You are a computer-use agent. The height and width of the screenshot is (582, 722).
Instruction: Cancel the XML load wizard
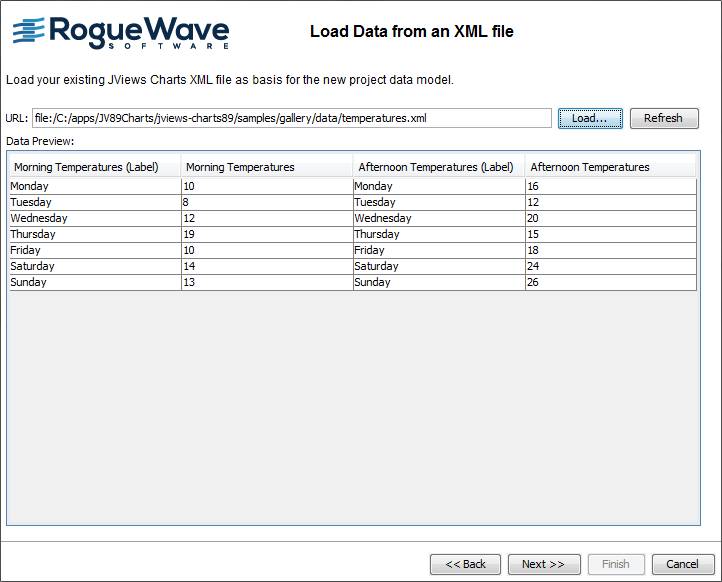[682, 564]
